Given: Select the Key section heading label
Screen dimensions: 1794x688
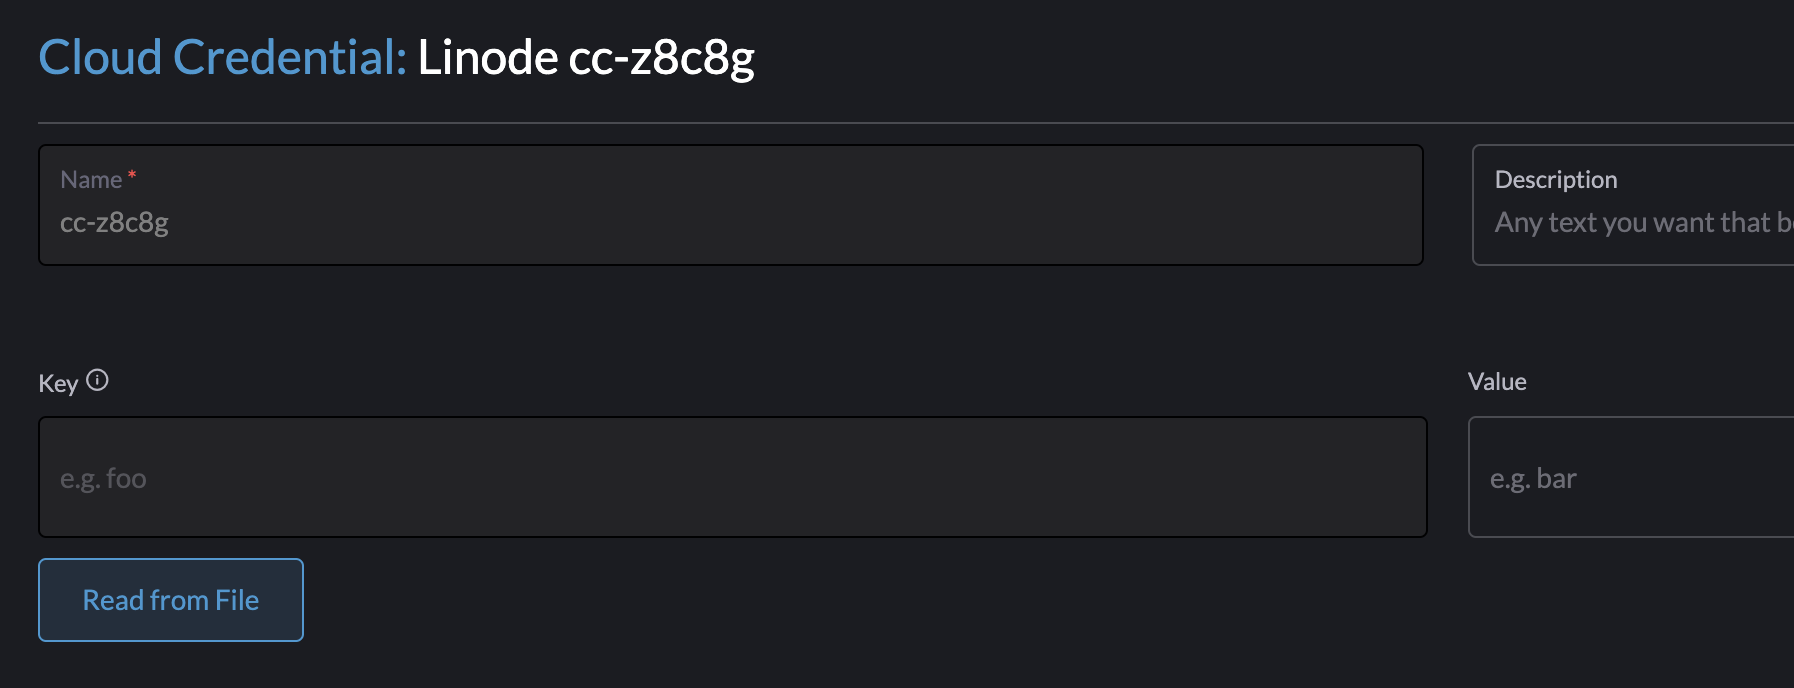Looking at the screenshot, I should [x=57, y=383].
